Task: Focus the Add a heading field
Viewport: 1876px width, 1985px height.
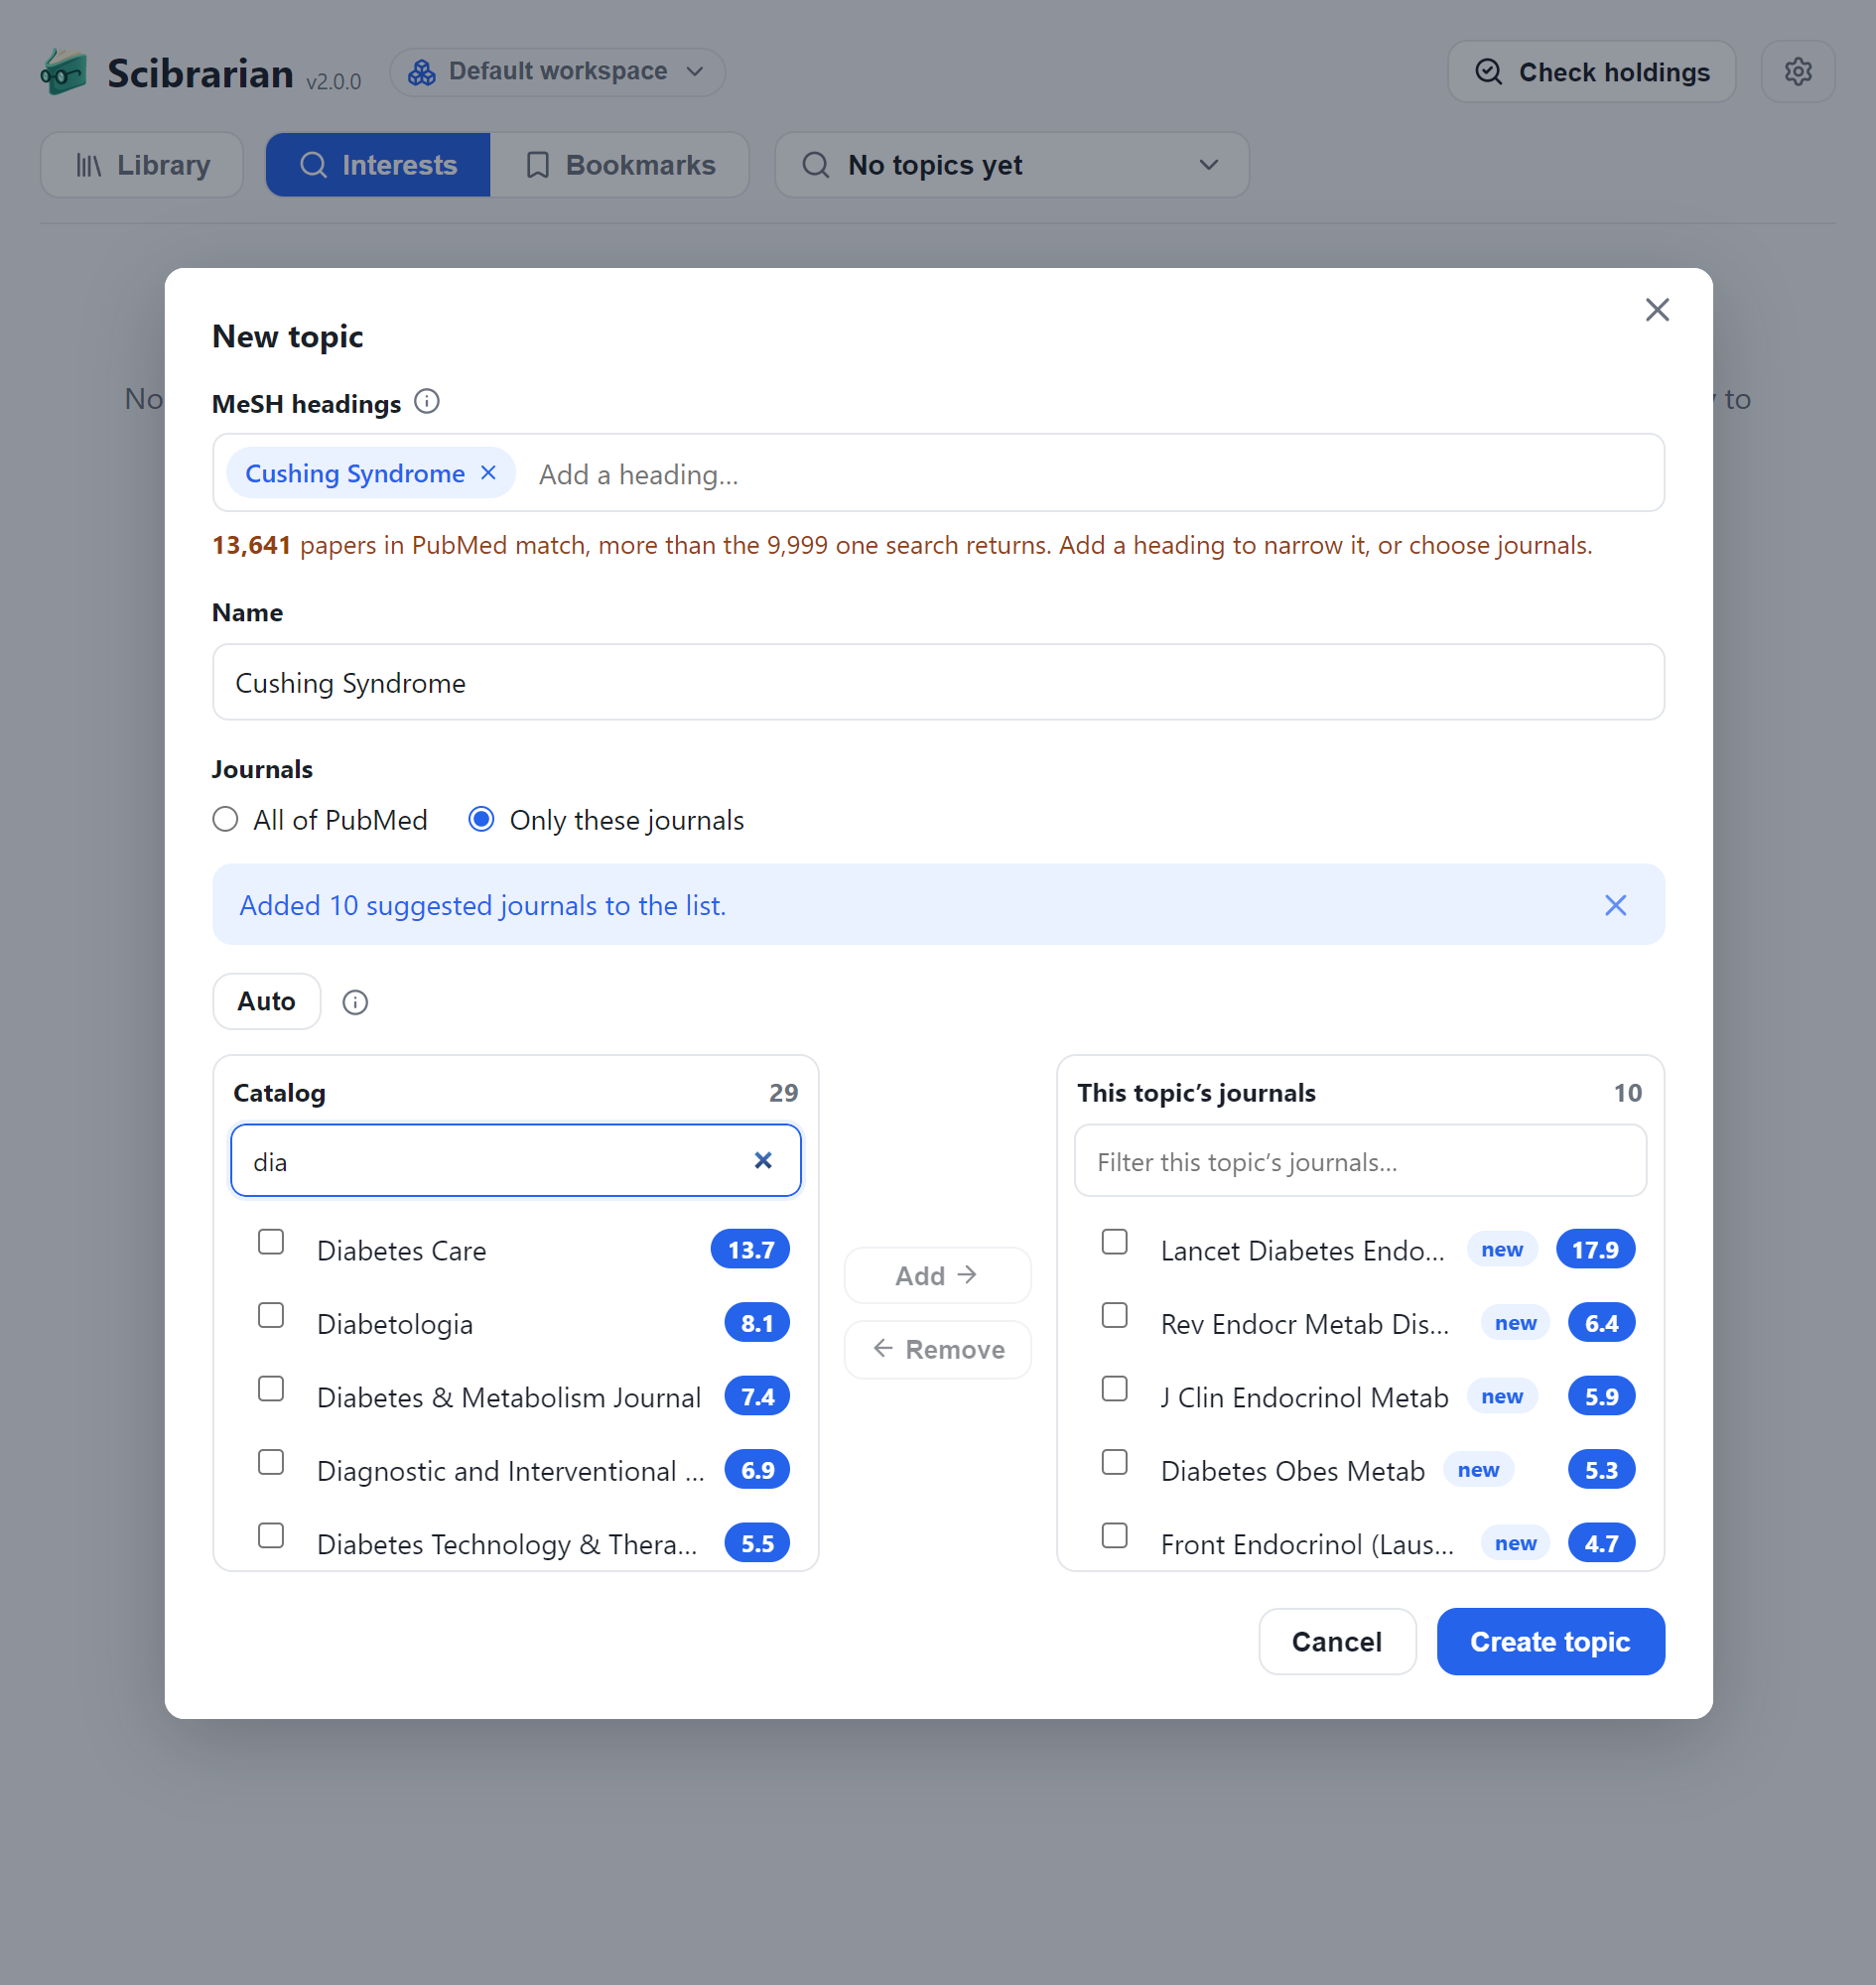Action: pos(1090,474)
